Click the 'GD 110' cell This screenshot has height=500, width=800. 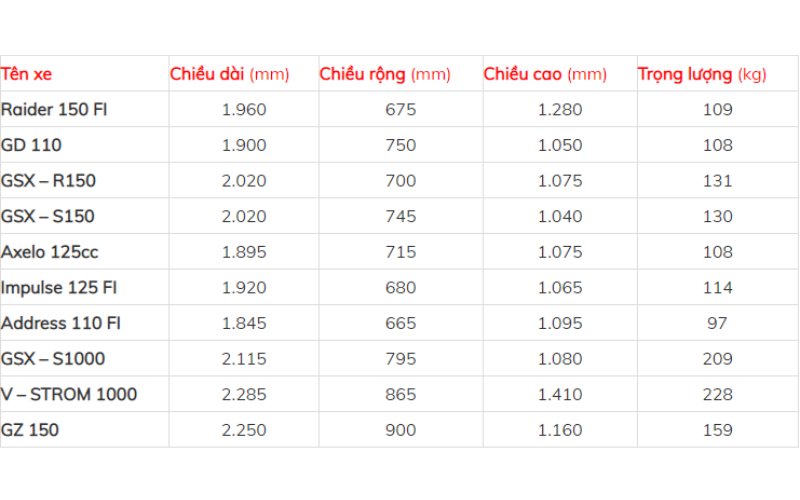32,145
